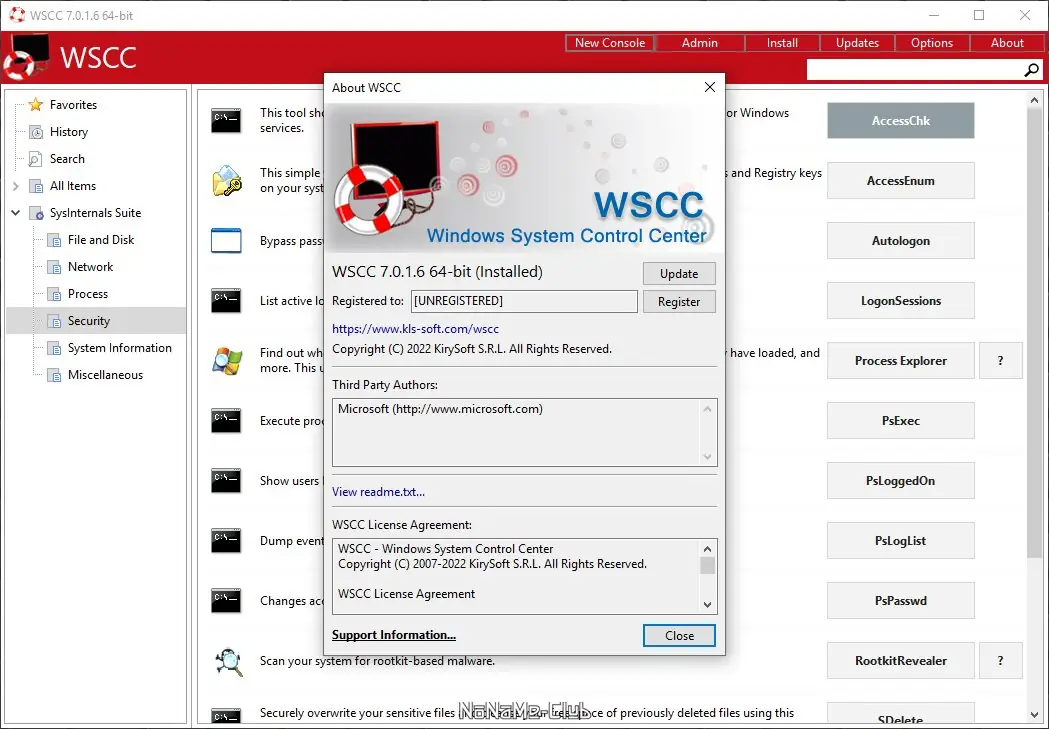Click PsLoggedOn console icon
The height and width of the screenshot is (729, 1049).
pos(226,481)
